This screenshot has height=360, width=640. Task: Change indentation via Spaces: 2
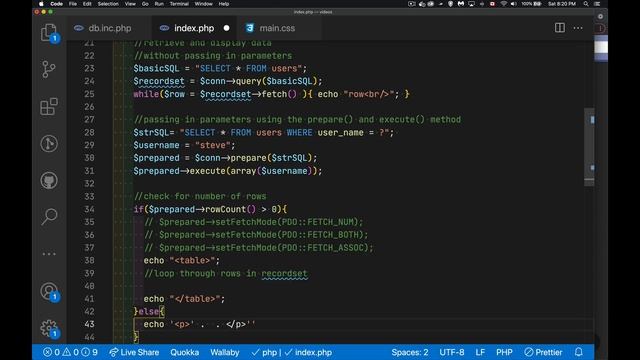(x=410, y=352)
